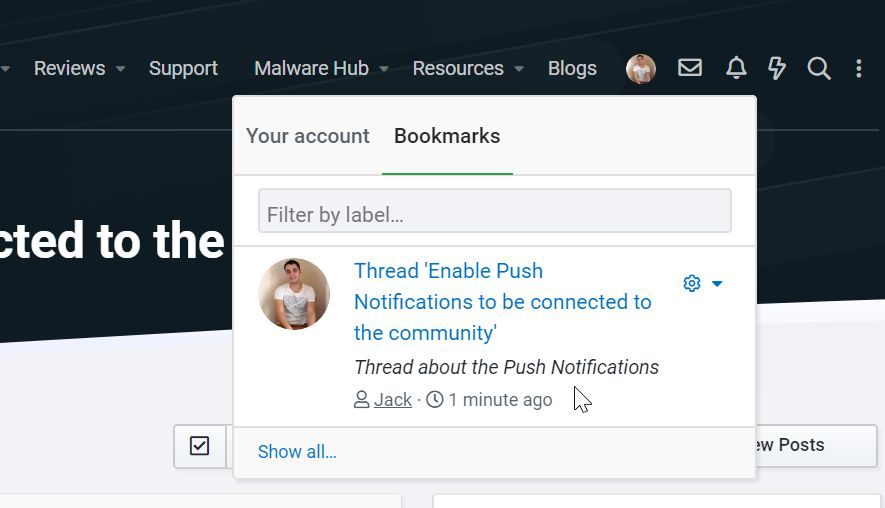The height and width of the screenshot is (508, 885).
Task: Click the clock icon beside timestamp
Action: click(x=435, y=400)
